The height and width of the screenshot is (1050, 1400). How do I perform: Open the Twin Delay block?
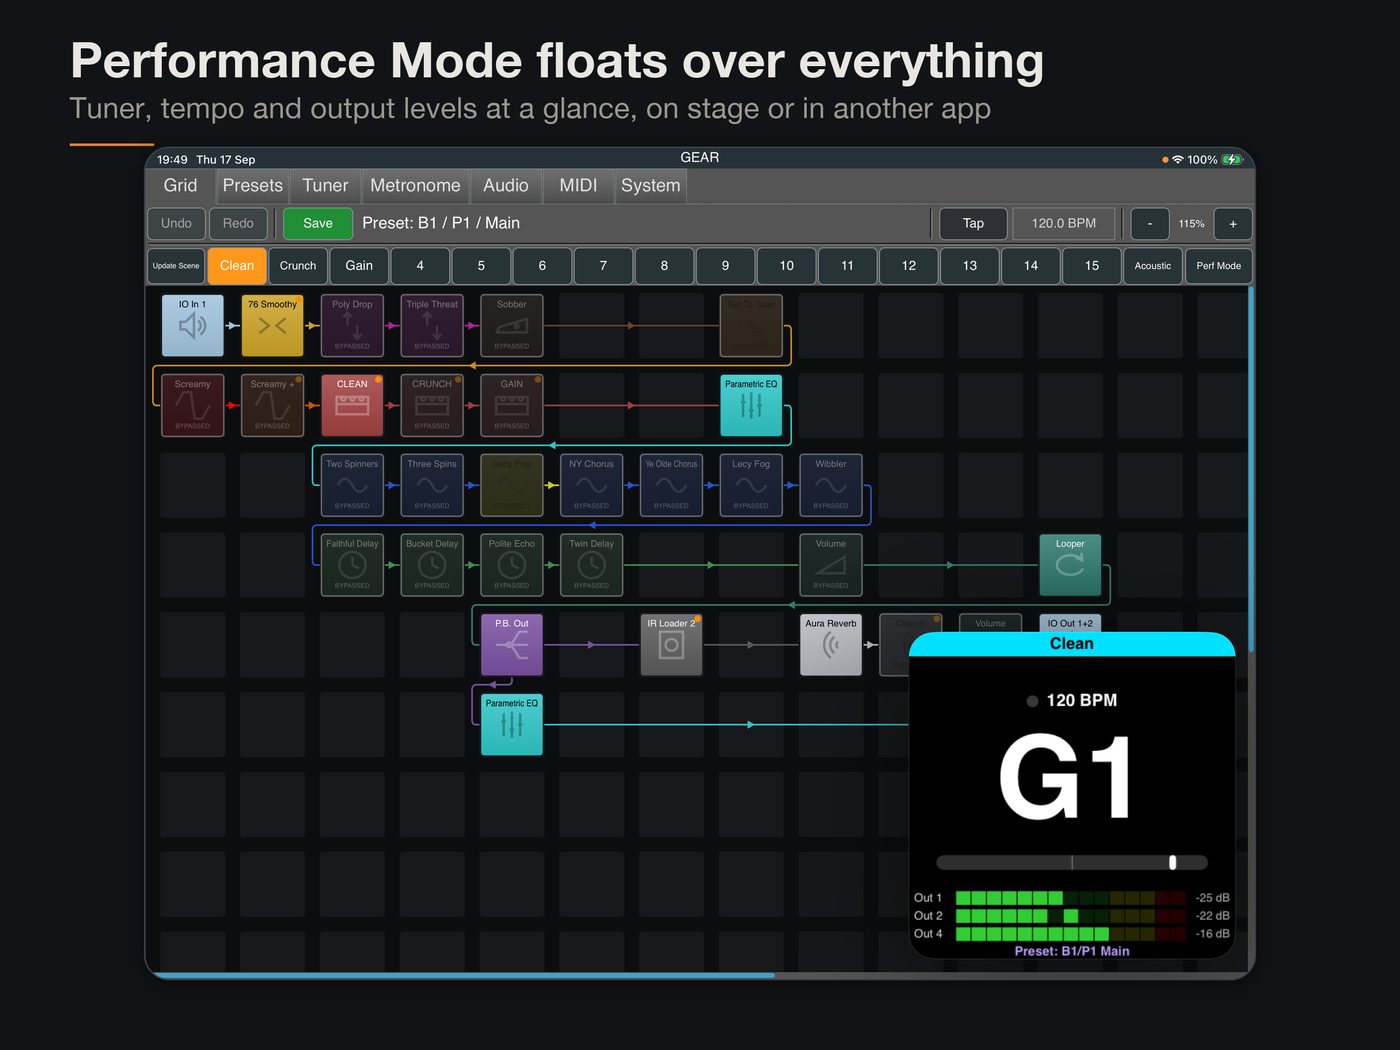tap(591, 565)
